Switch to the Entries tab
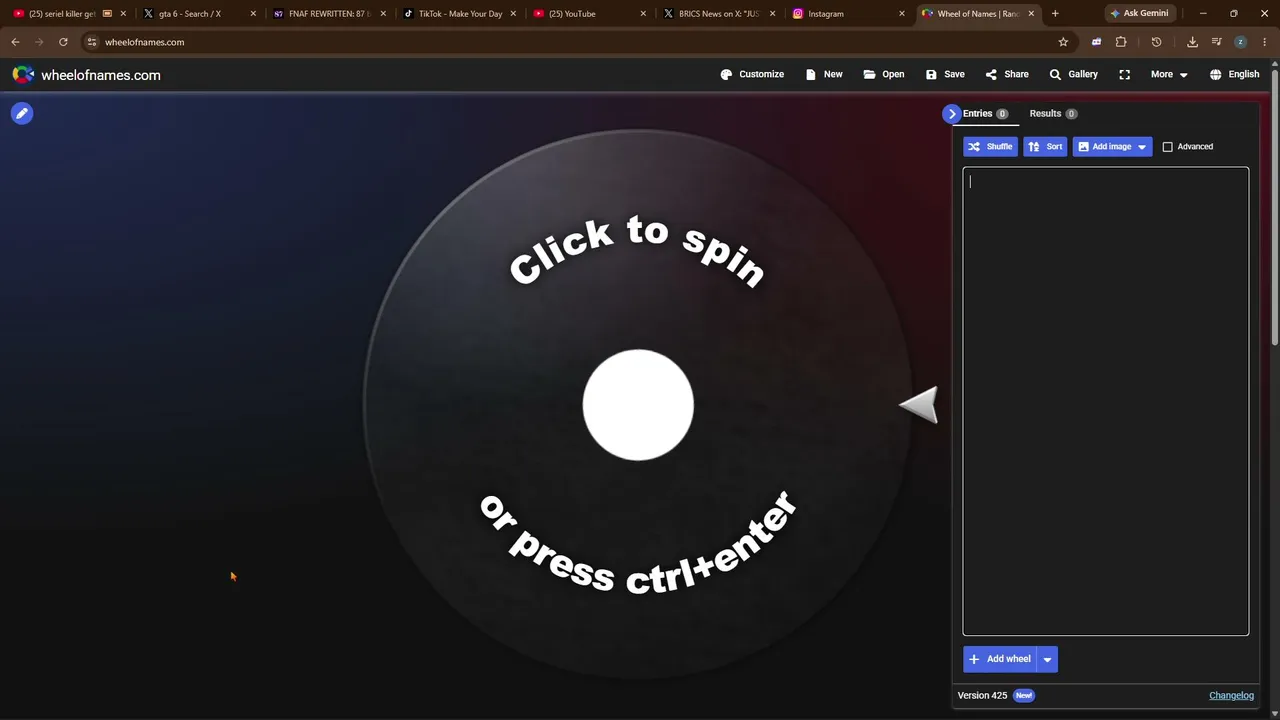 click(x=986, y=113)
